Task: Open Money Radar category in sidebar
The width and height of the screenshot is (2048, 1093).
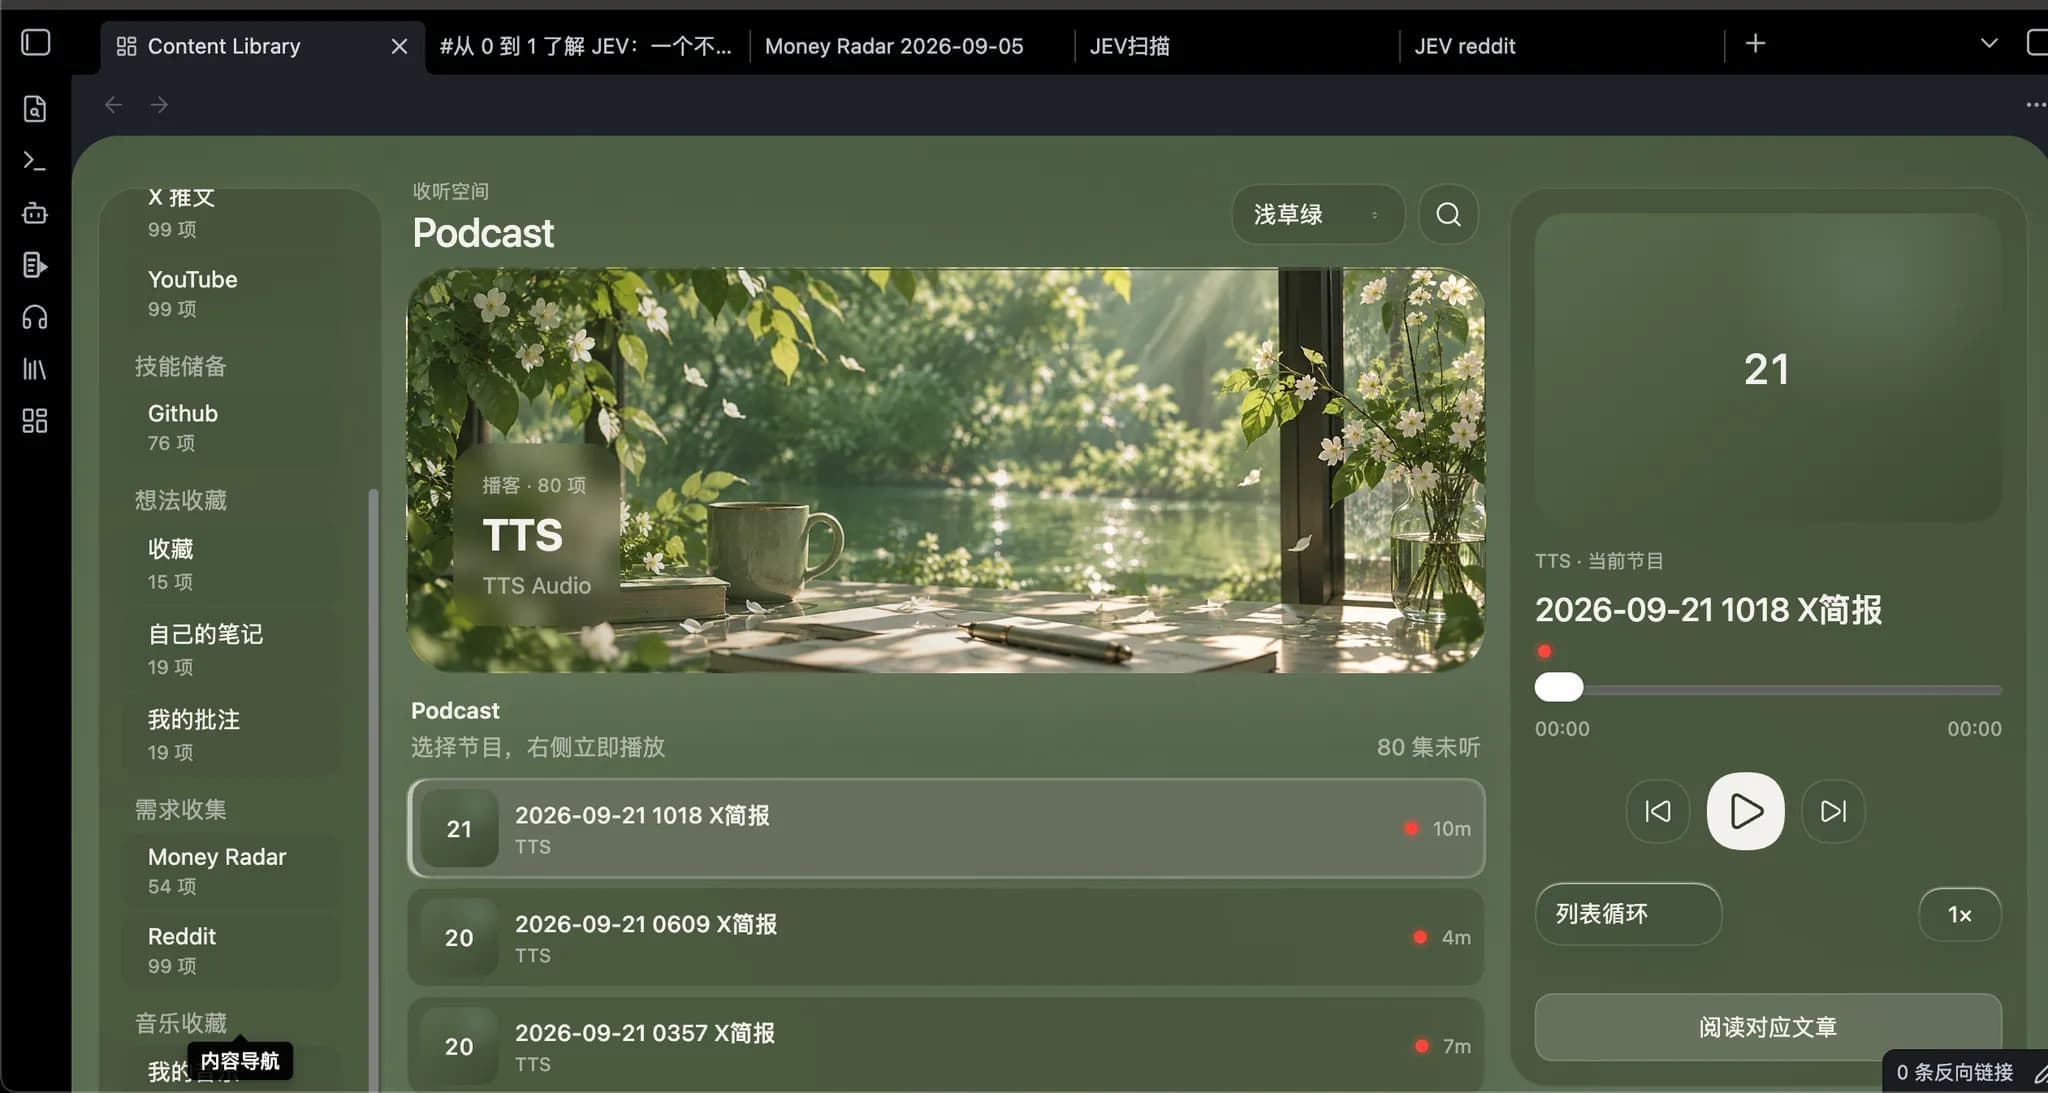Action: point(232,870)
